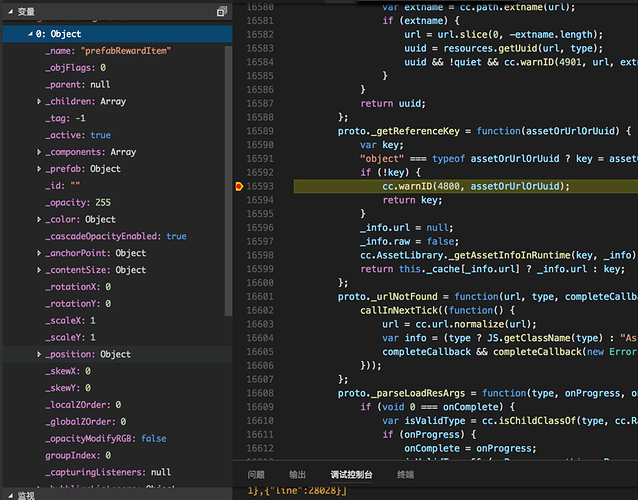Click the collapse-all icon in the 变量 header

tap(222, 11)
